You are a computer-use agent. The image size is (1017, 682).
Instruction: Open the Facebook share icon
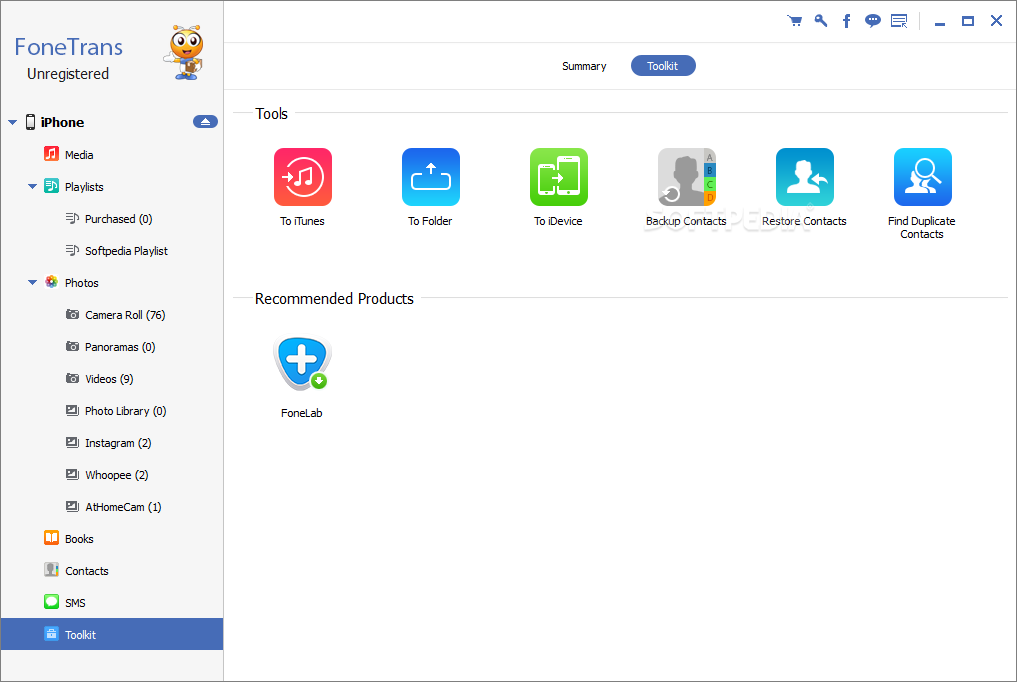coord(846,21)
